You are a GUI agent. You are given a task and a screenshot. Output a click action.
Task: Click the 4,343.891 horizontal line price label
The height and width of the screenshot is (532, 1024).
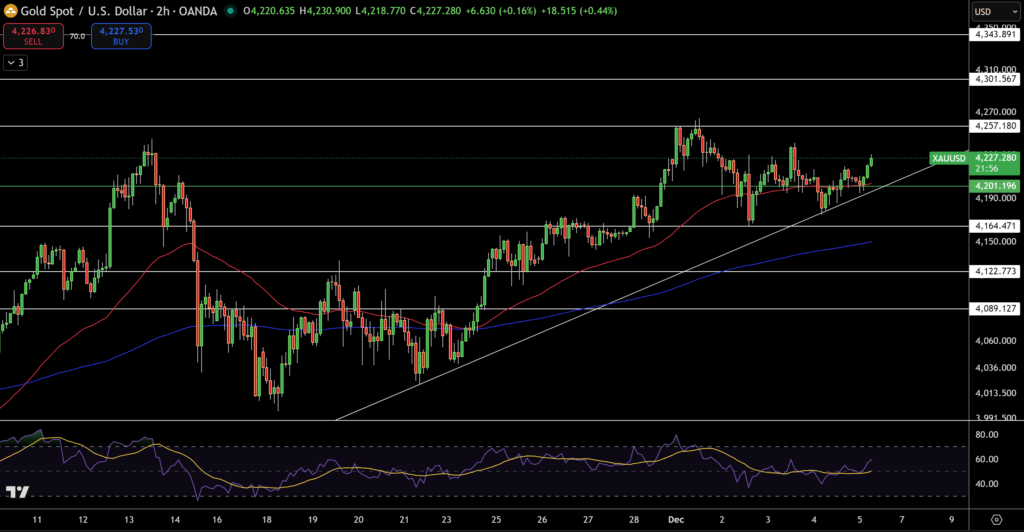[995, 35]
